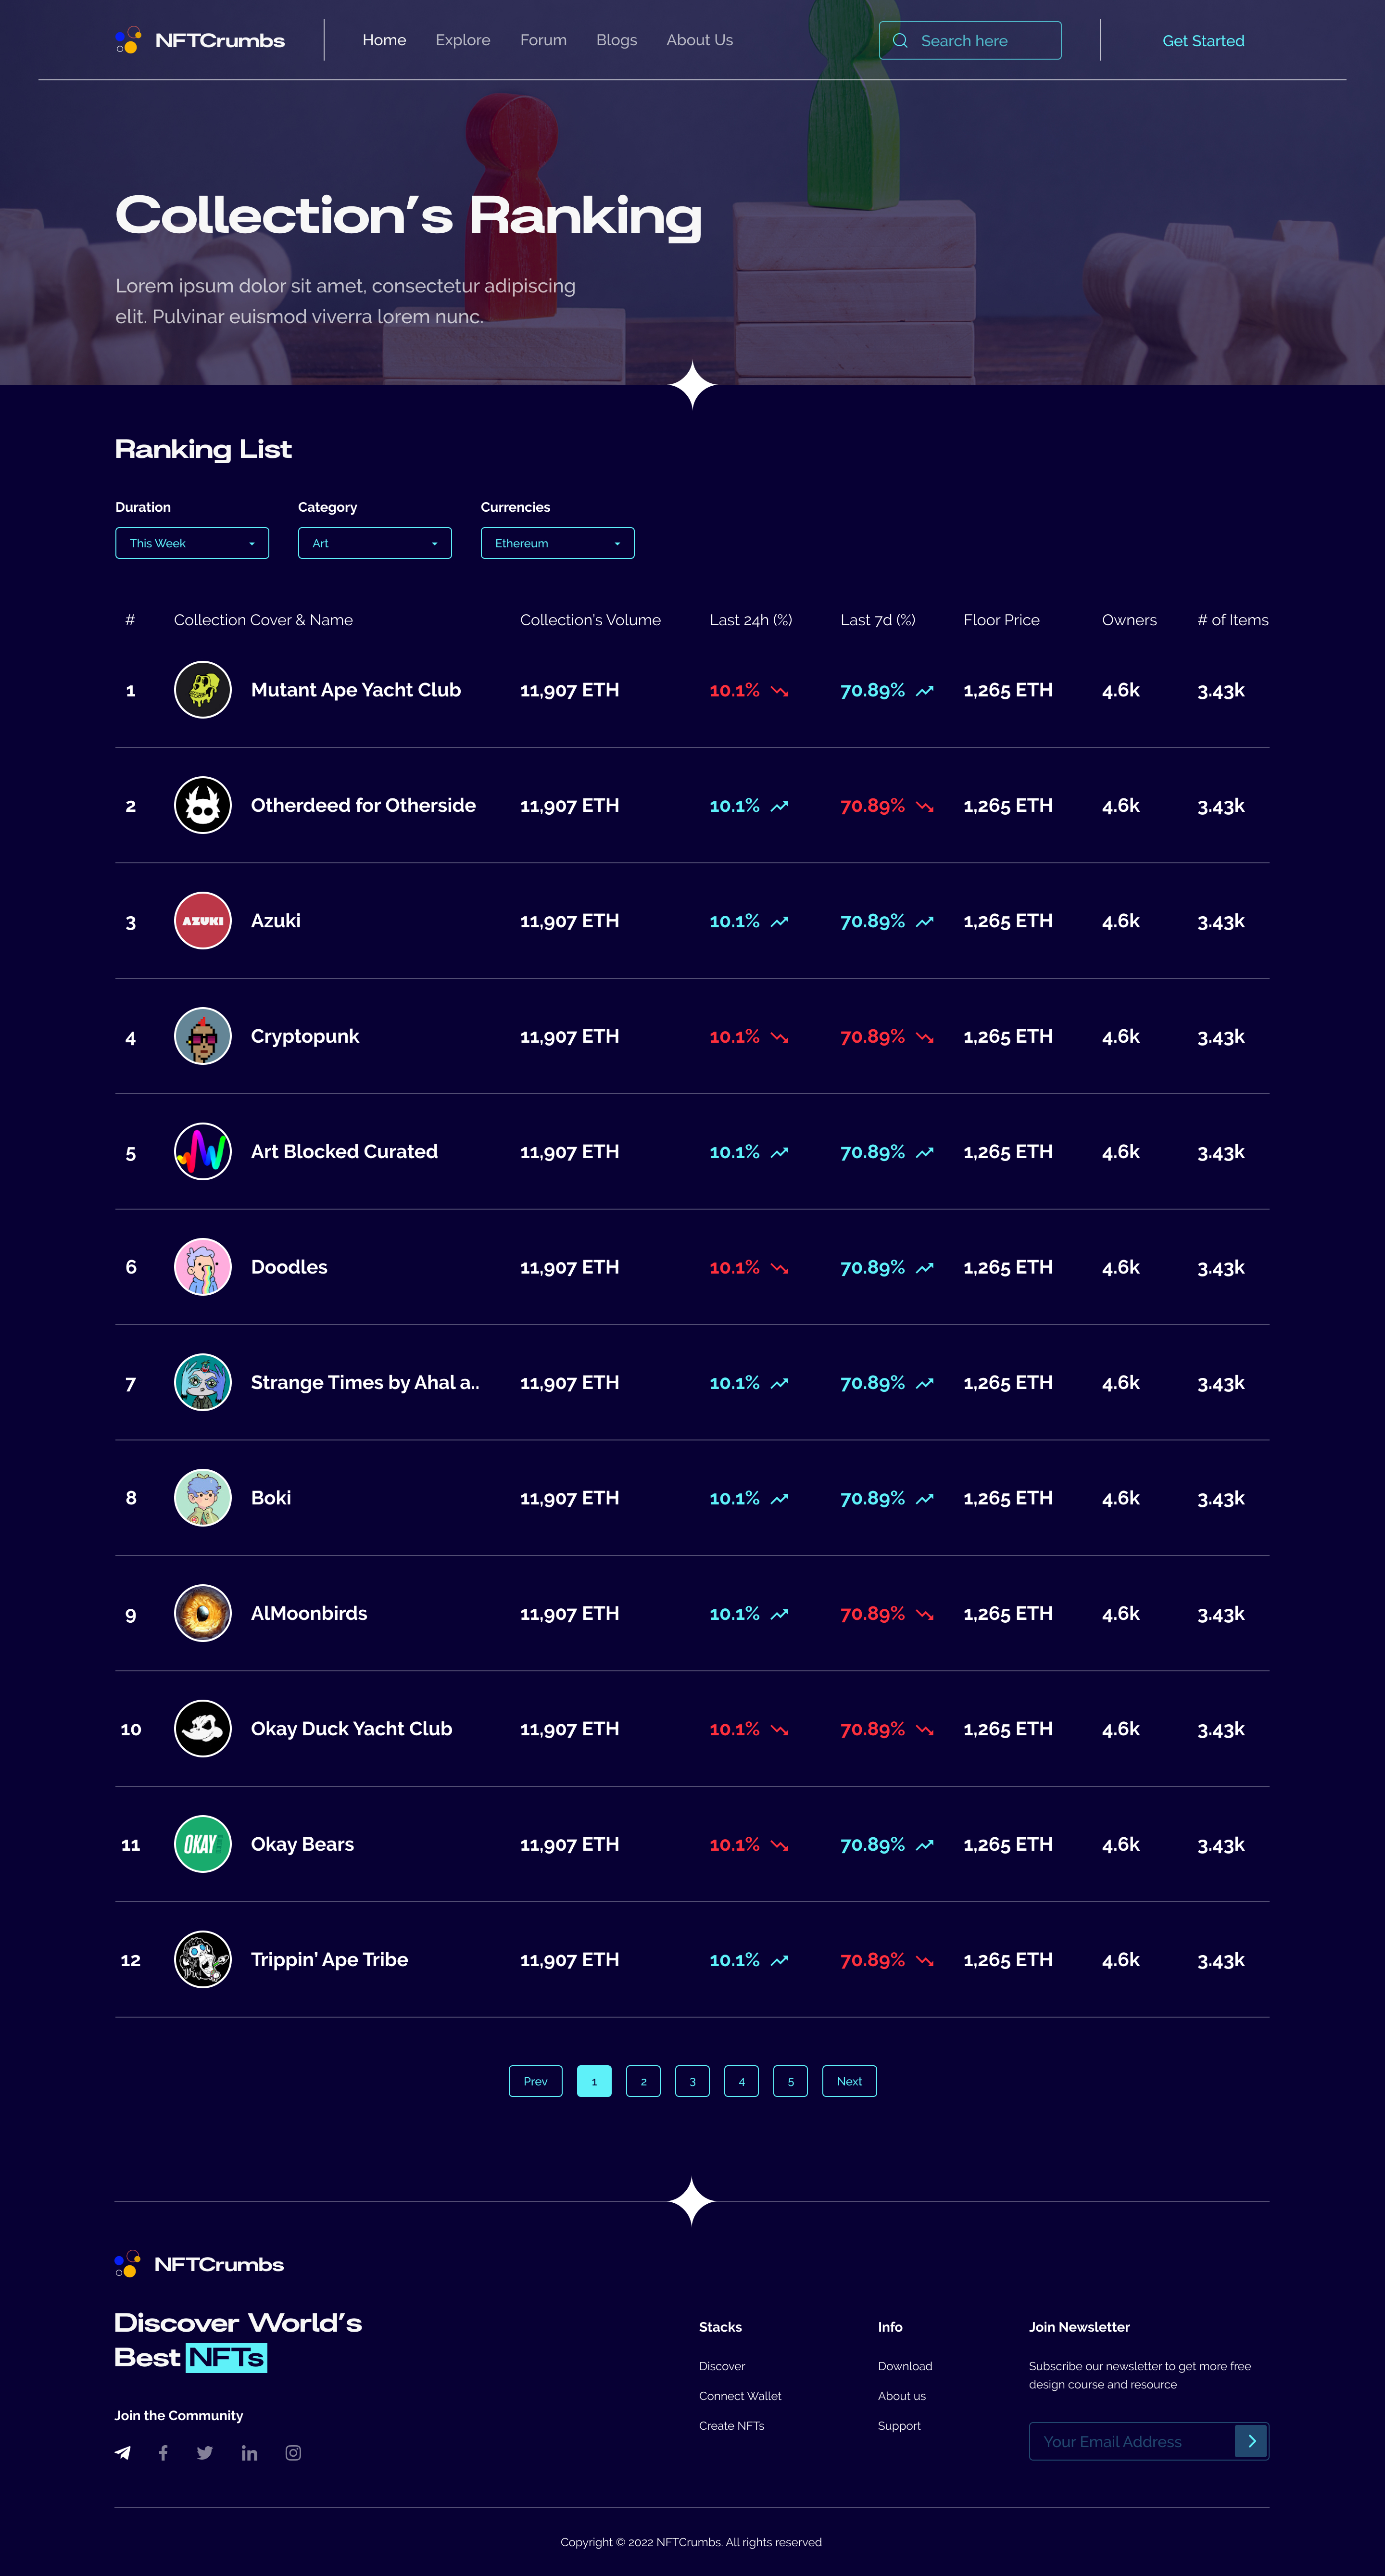Expand the Category dropdown set to Art
The height and width of the screenshot is (2576, 1385).
[x=375, y=543]
